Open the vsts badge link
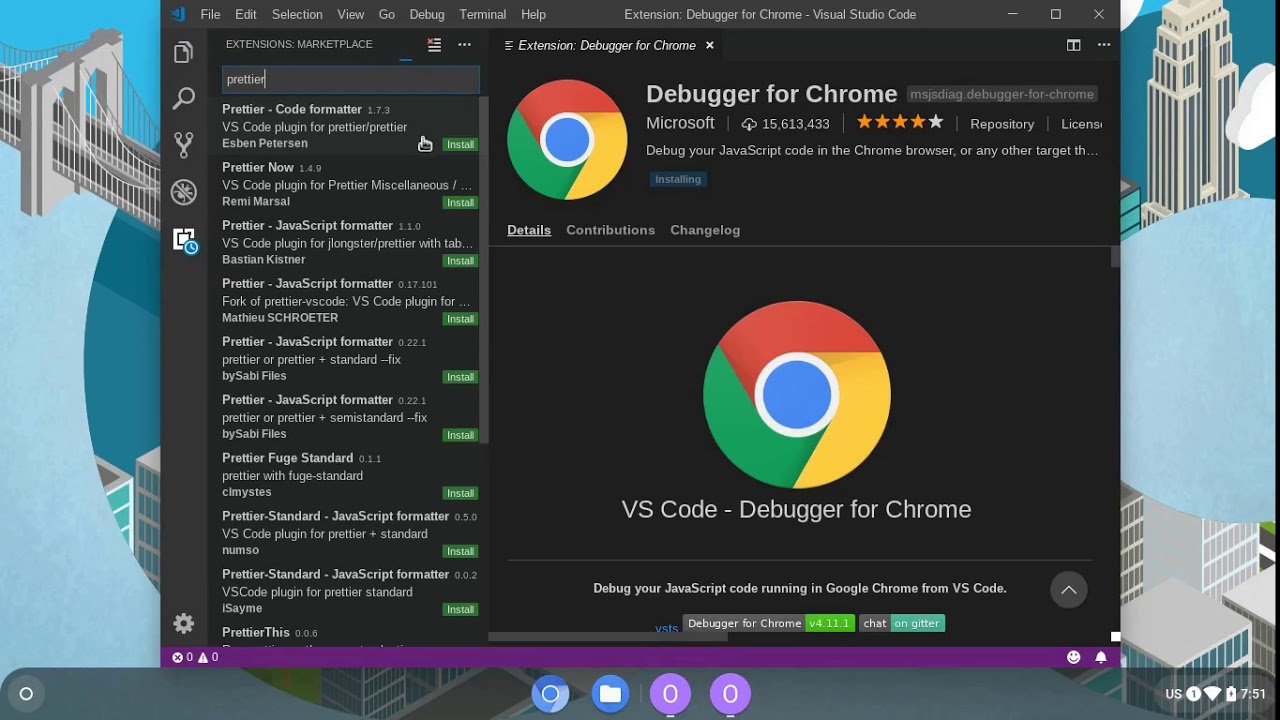Image resolution: width=1280 pixels, height=720 pixels. click(666, 627)
